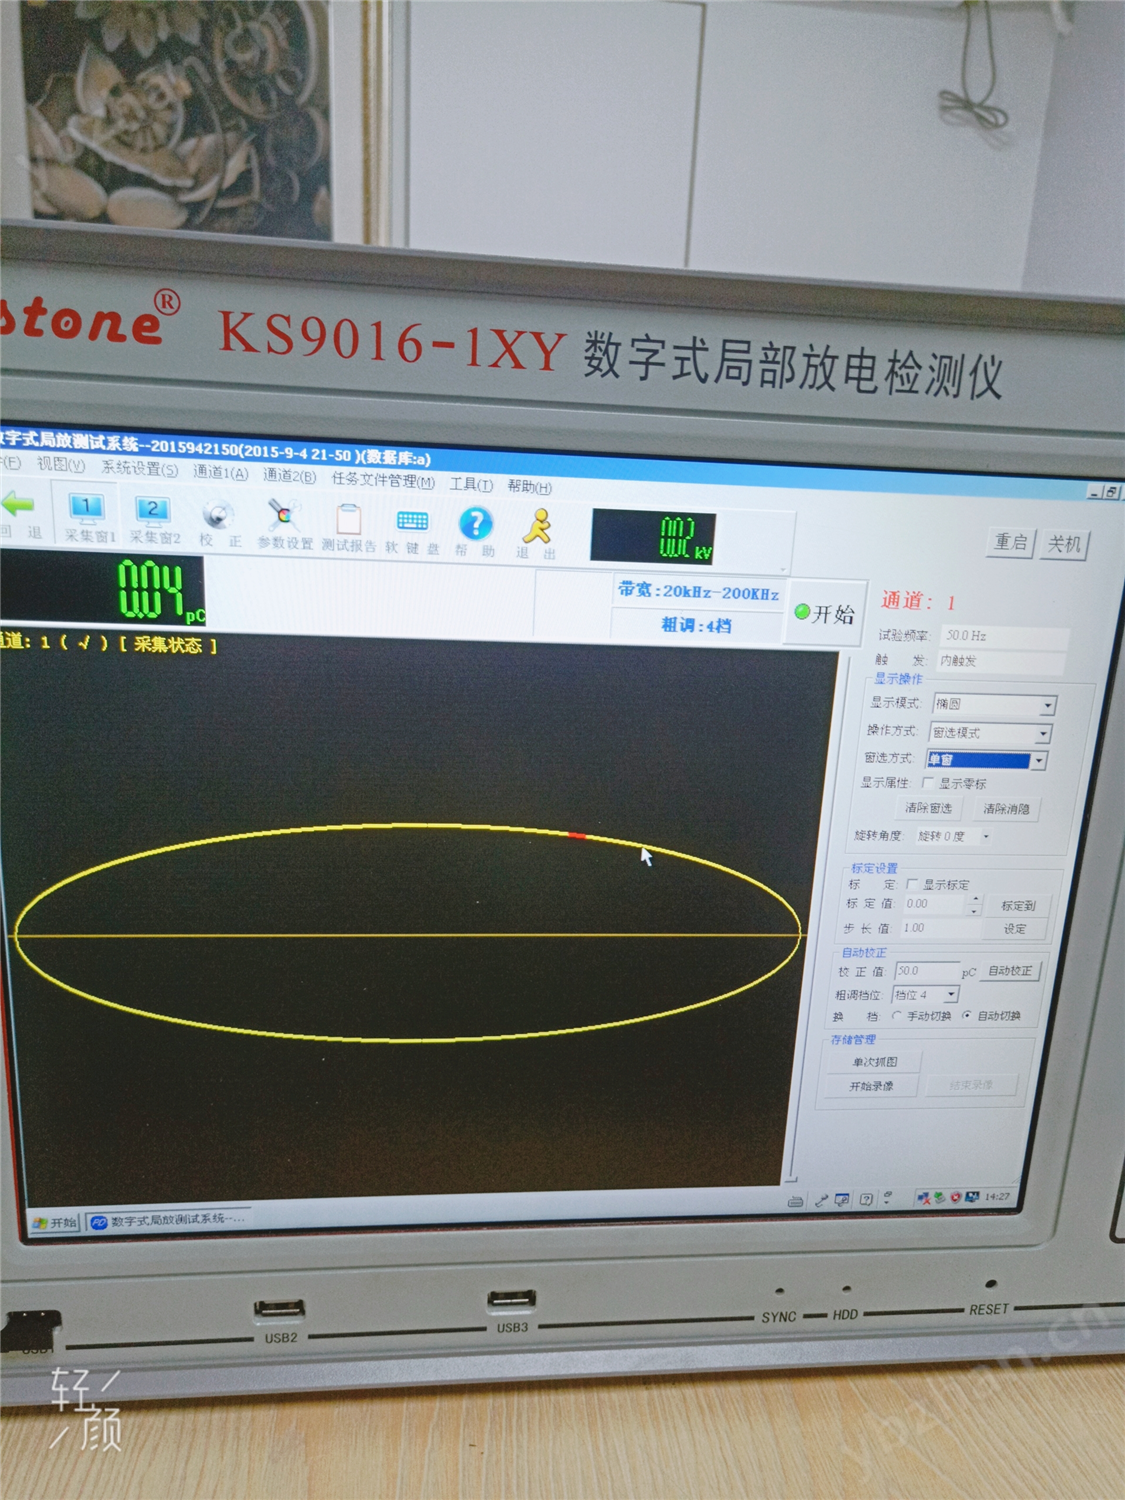This screenshot has width=1125, height=1500.
Task: Open 参数设置 parameter settings tool
Action: click(285, 523)
